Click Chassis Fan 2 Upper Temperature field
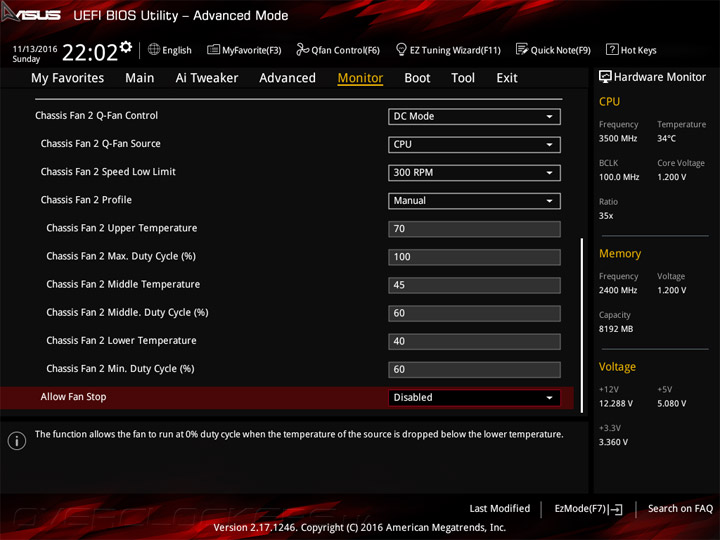This screenshot has height=540, width=720. (474, 229)
